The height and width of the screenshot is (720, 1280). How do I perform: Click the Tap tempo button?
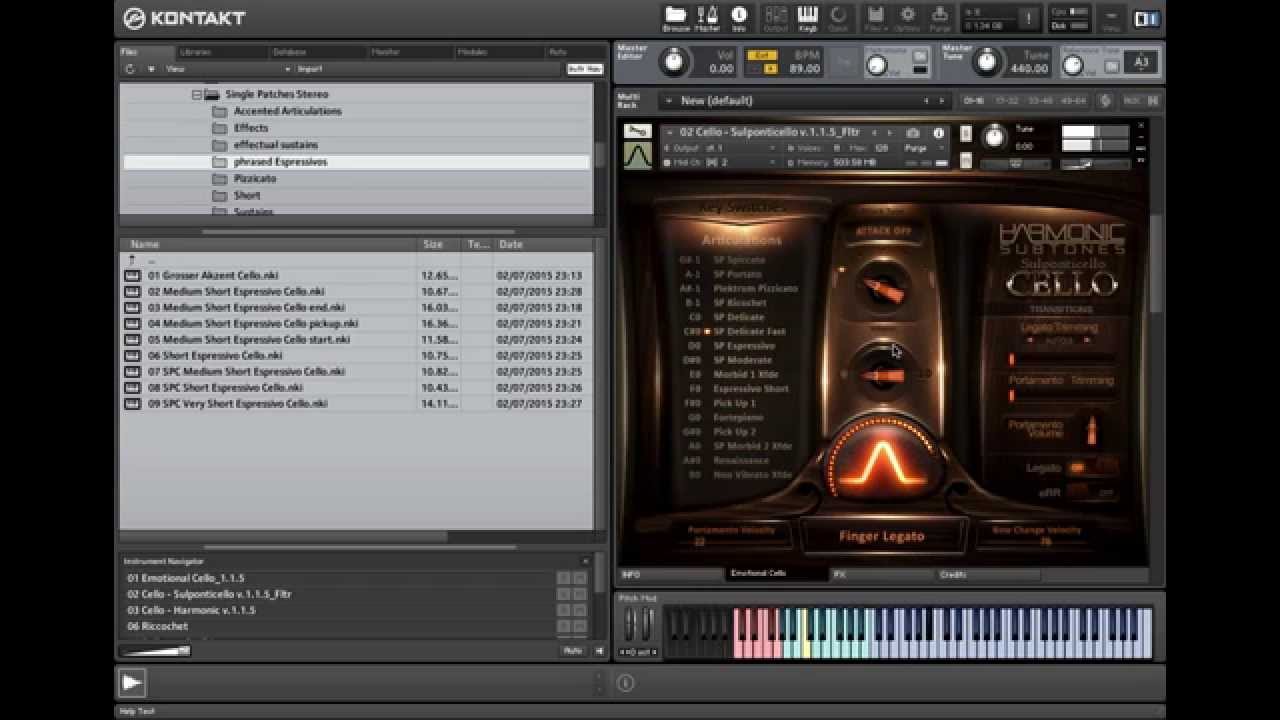click(x=843, y=62)
